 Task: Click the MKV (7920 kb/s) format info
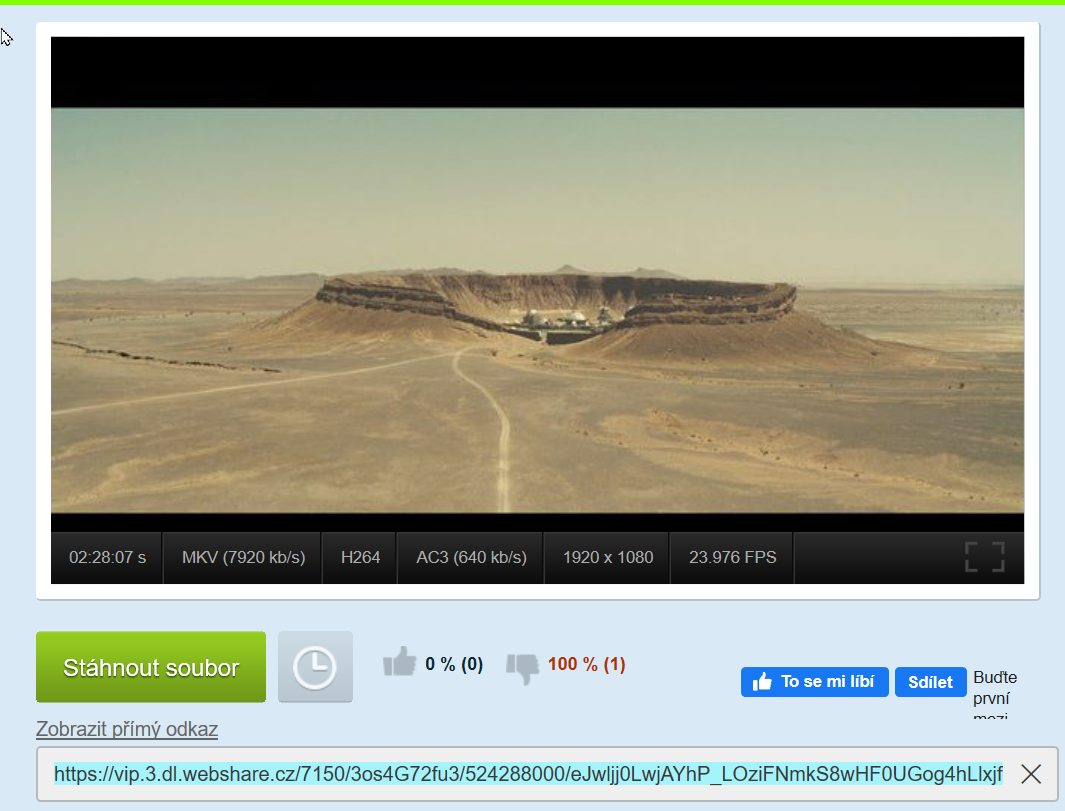pos(243,557)
